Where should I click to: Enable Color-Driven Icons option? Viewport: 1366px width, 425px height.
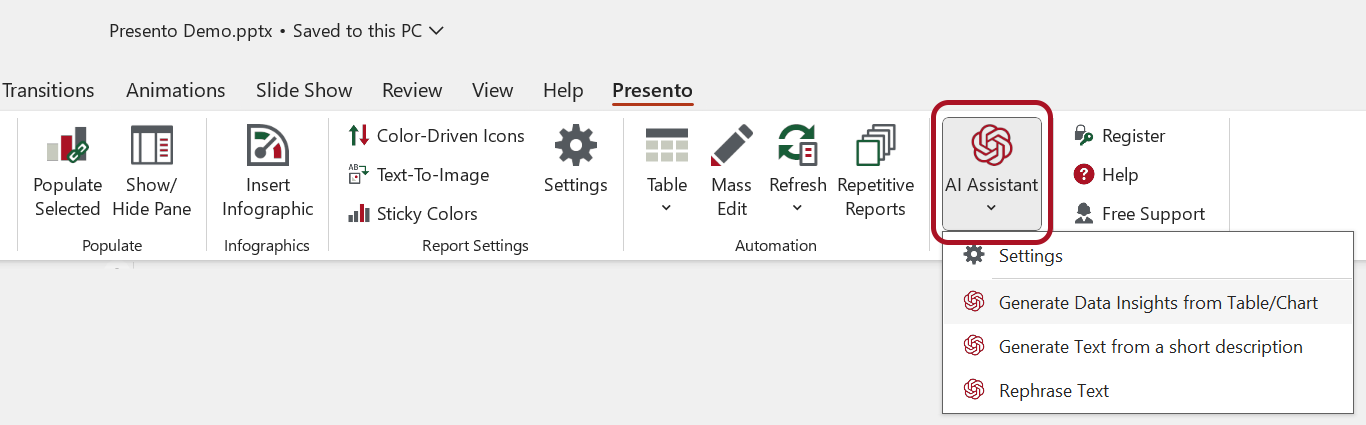[436, 136]
